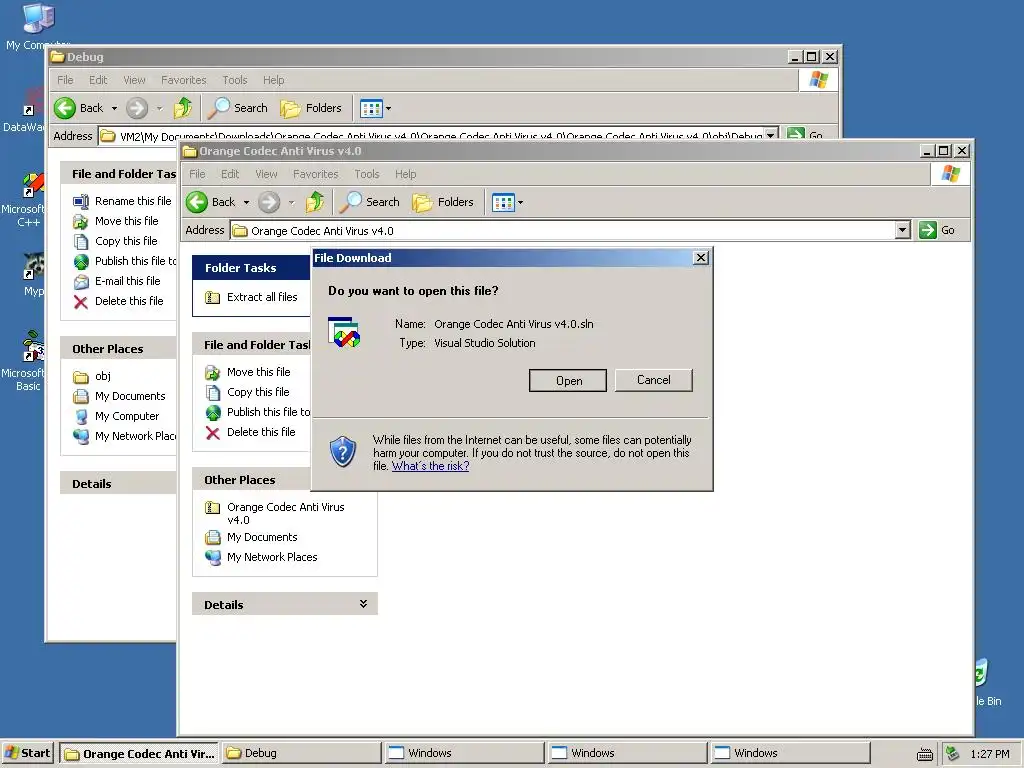This screenshot has width=1024, height=768.
Task: Click E-mail this file in Debug window
Action: tap(116, 281)
